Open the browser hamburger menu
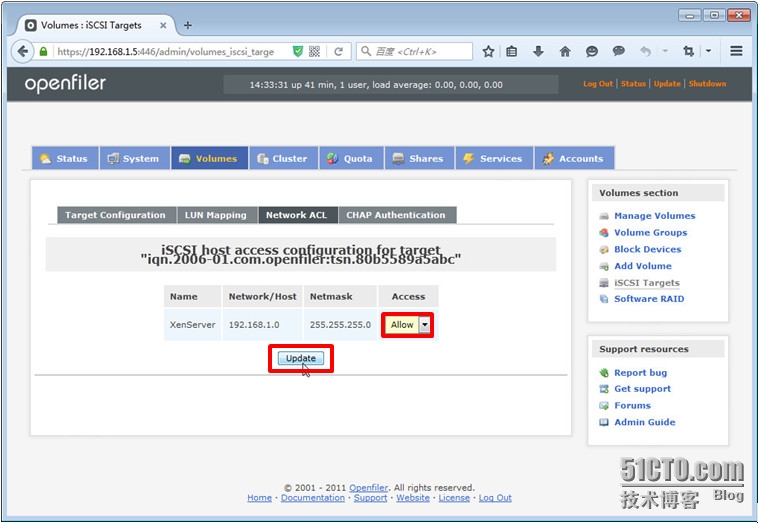Screen dimensions: 758x523 (736, 51)
